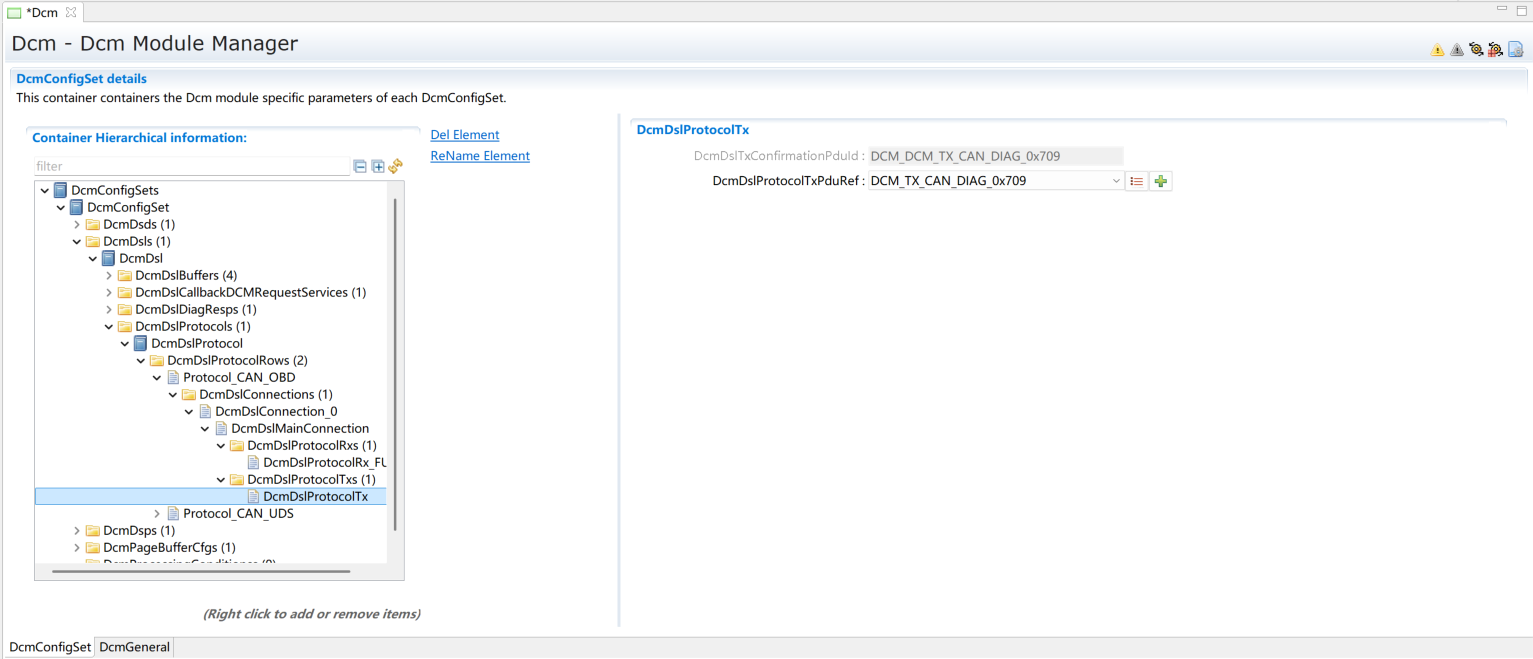Viewport: 1533px width, 659px height.
Task: Click the collapse all tree icon
Action: (360, 166)
